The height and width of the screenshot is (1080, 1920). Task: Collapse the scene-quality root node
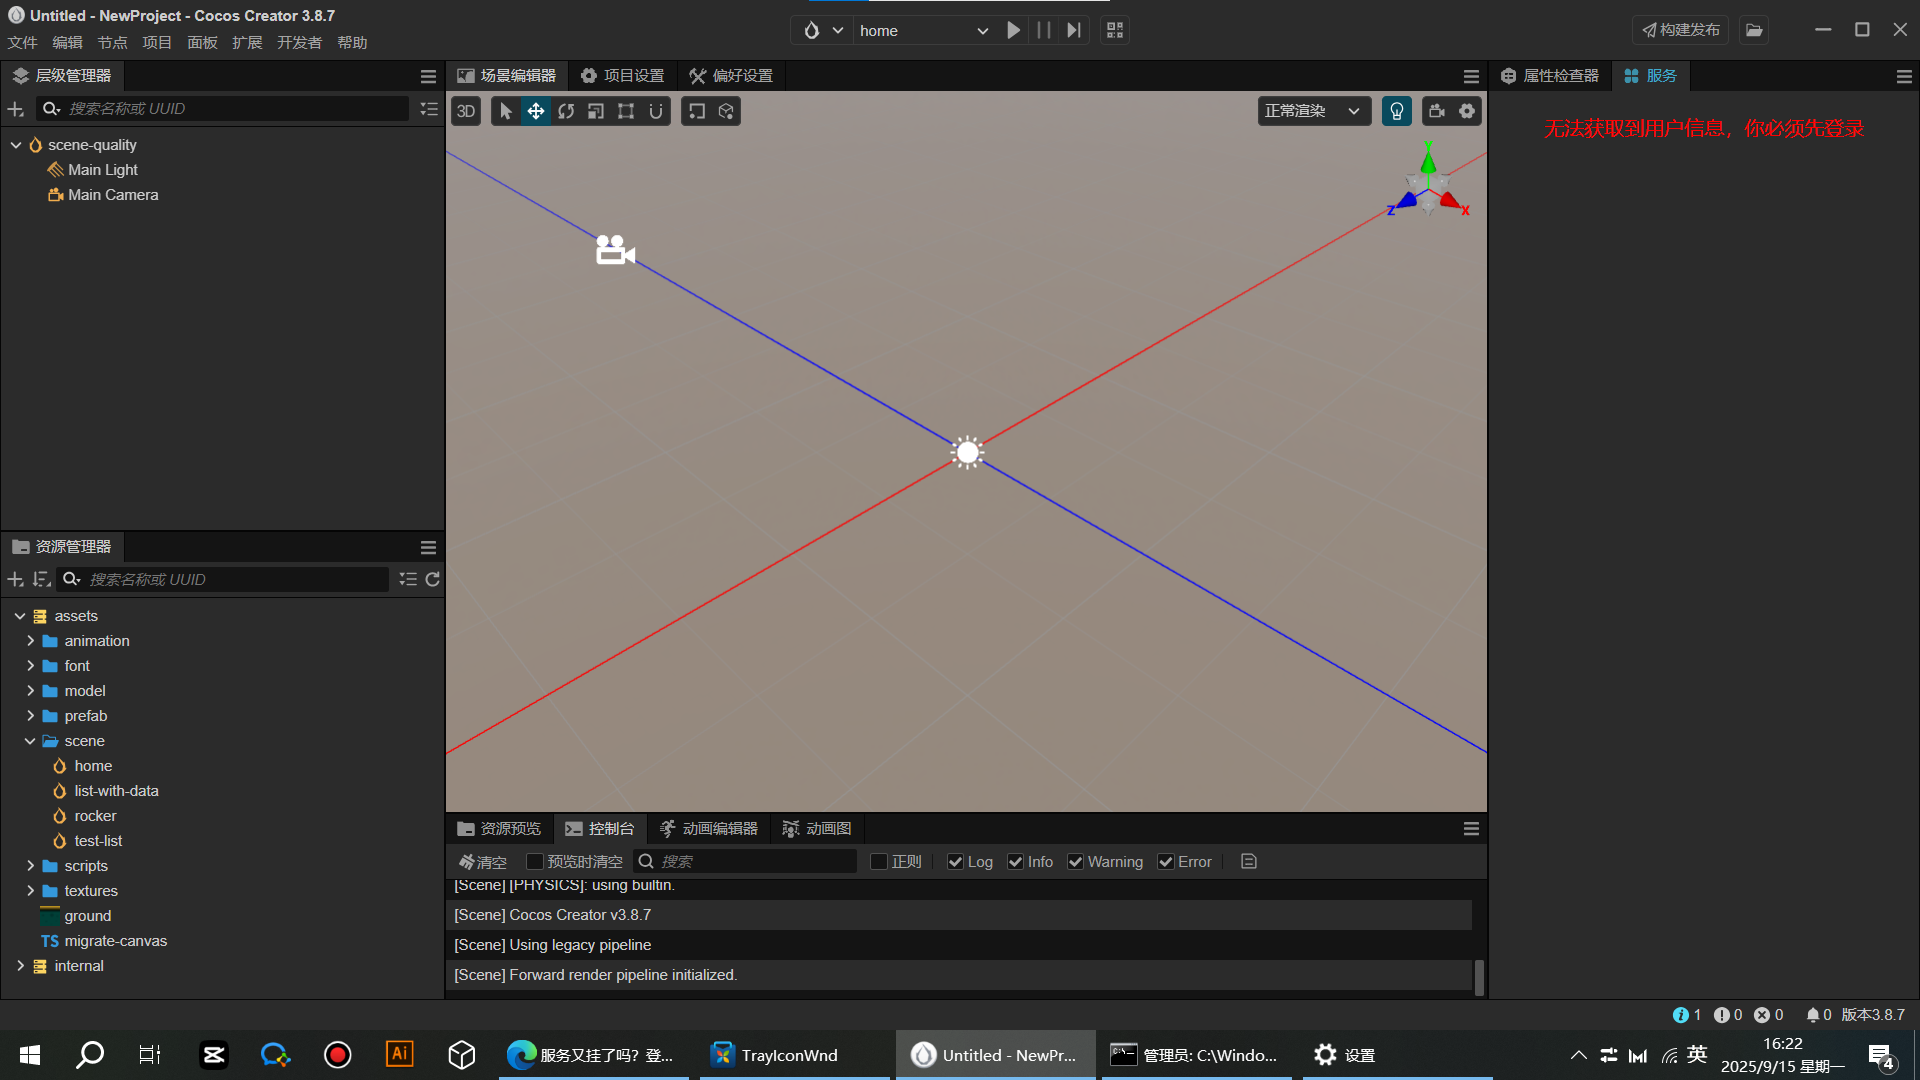coord(16,145)
